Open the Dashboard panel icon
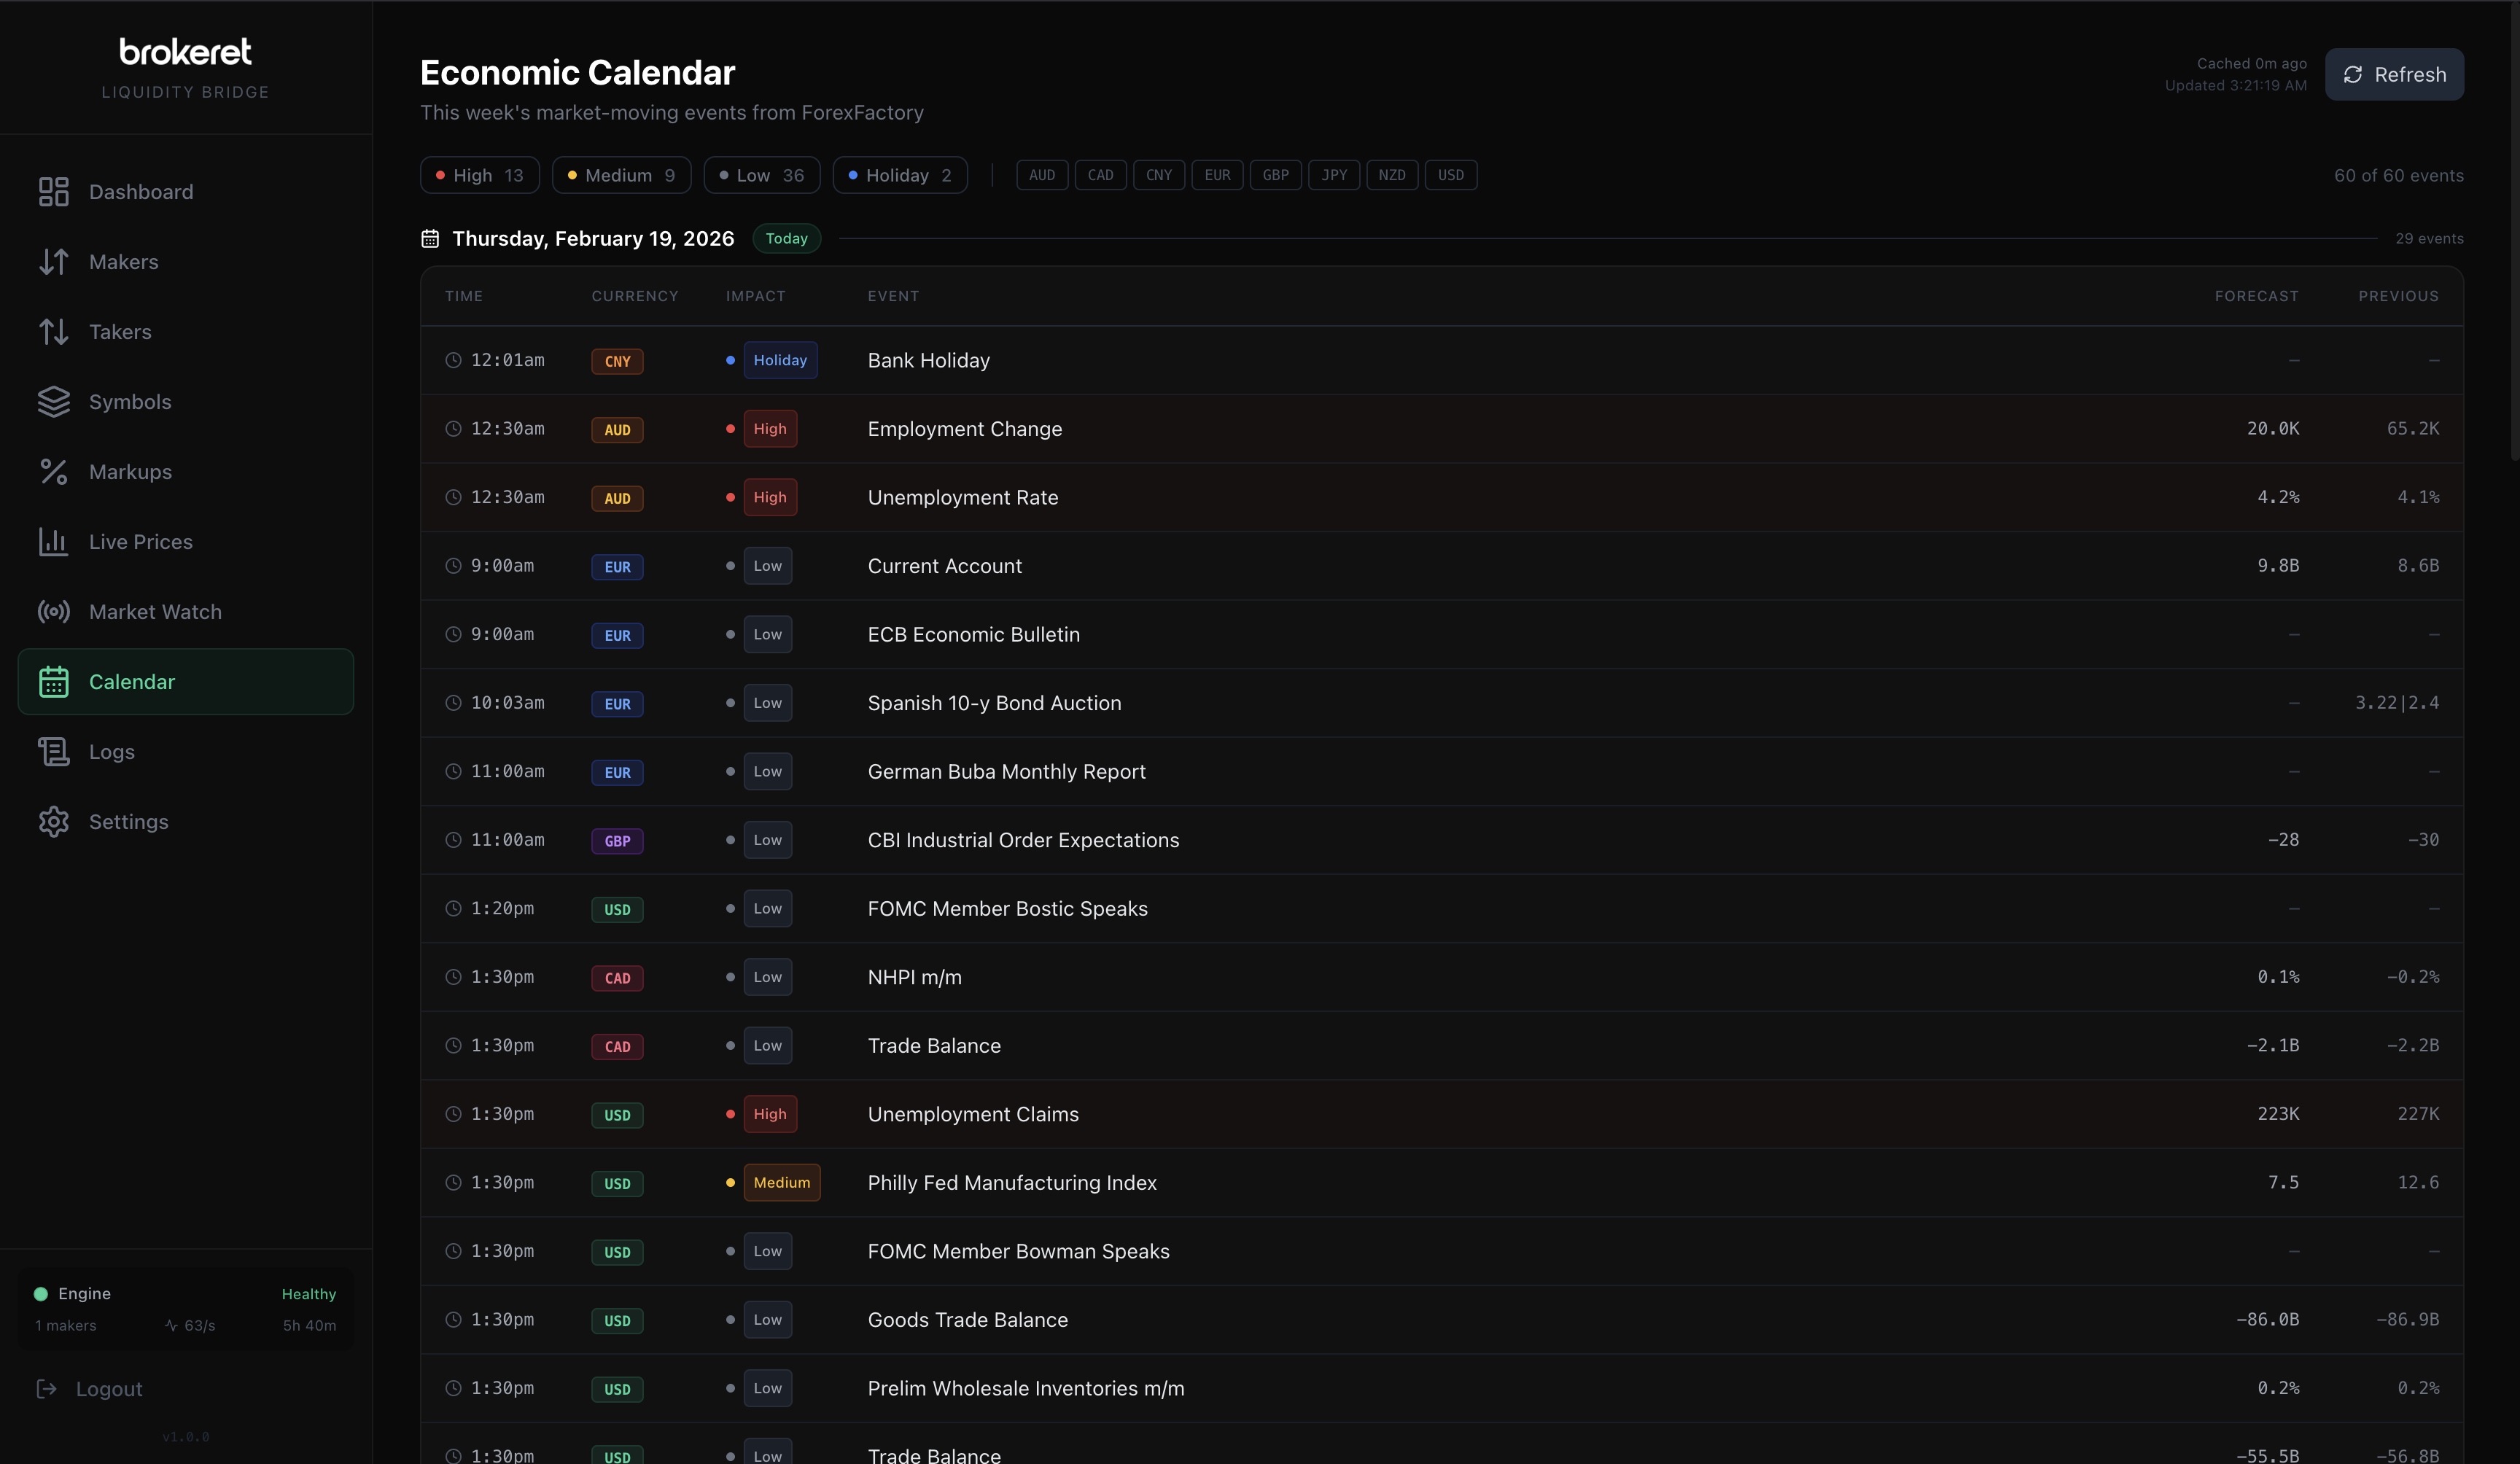Viewport: 2520px width, 1464px height. [54, 191]
